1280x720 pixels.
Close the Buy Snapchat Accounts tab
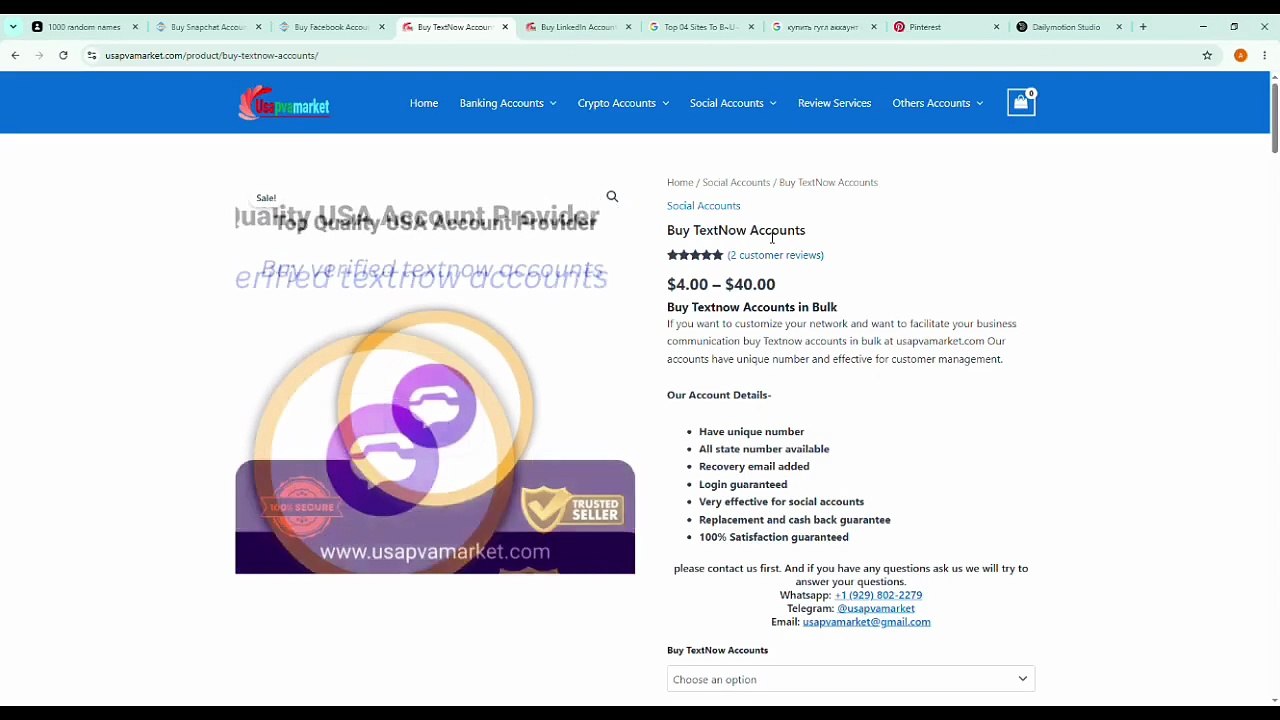click(258, 27)
